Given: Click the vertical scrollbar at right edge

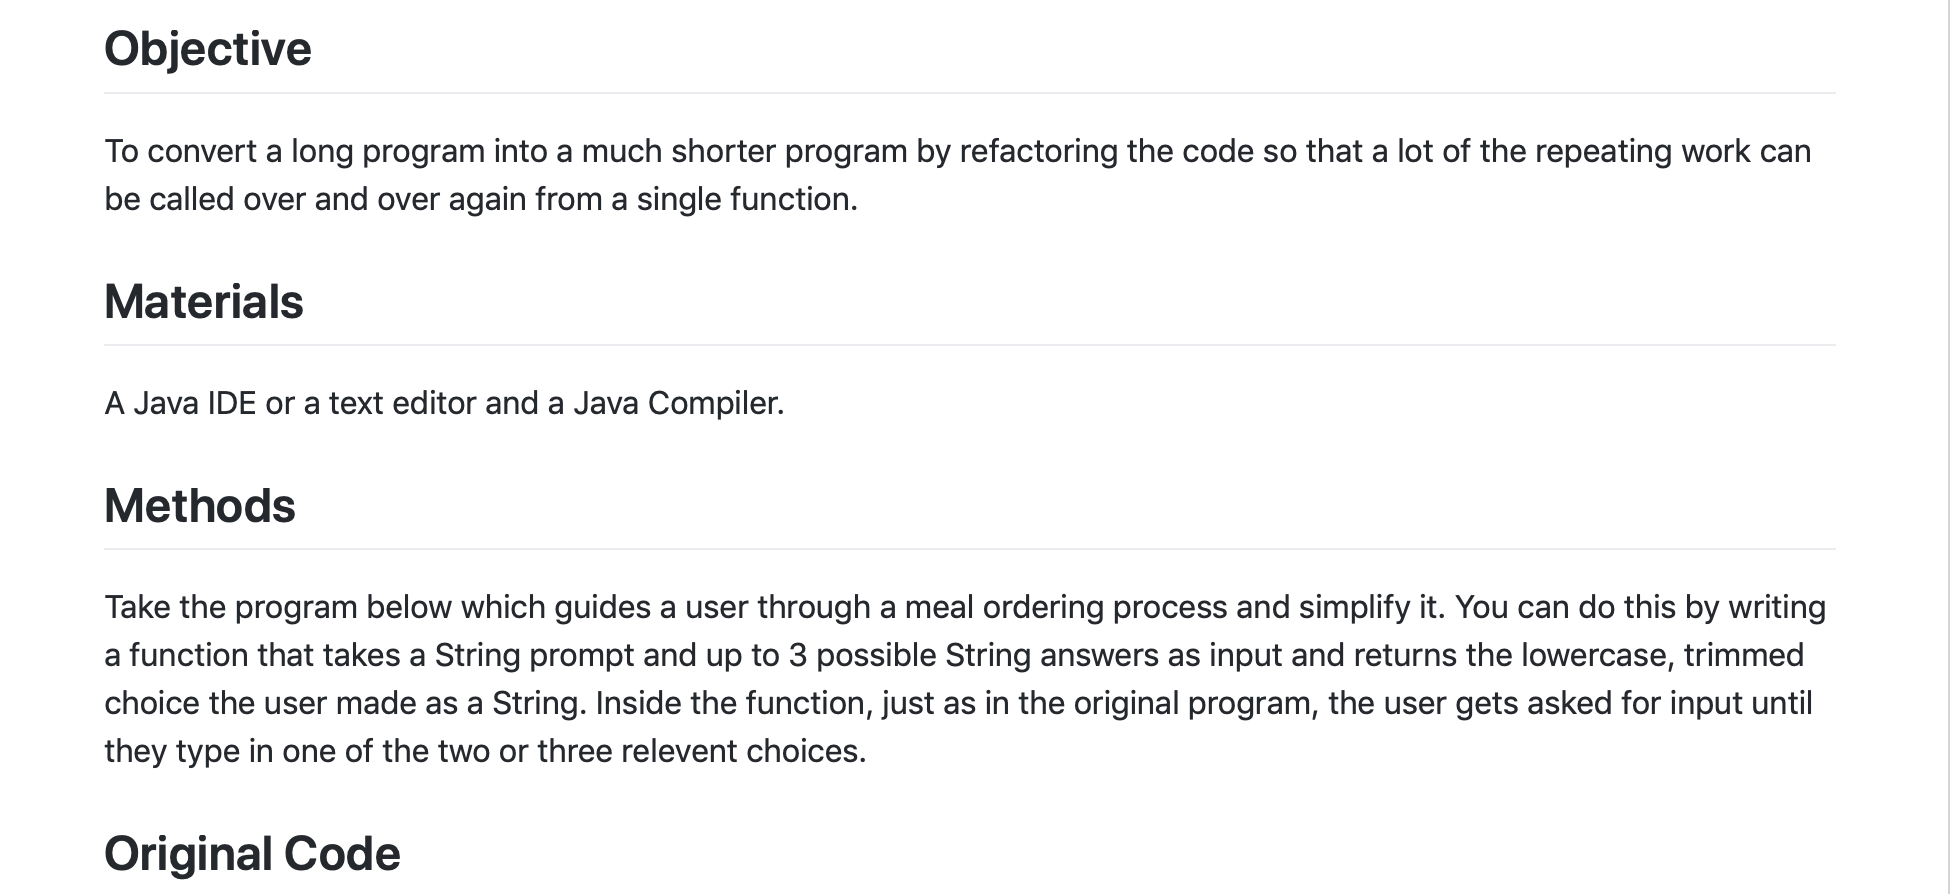Looking at the screenshot, I should coord(1945,447).
